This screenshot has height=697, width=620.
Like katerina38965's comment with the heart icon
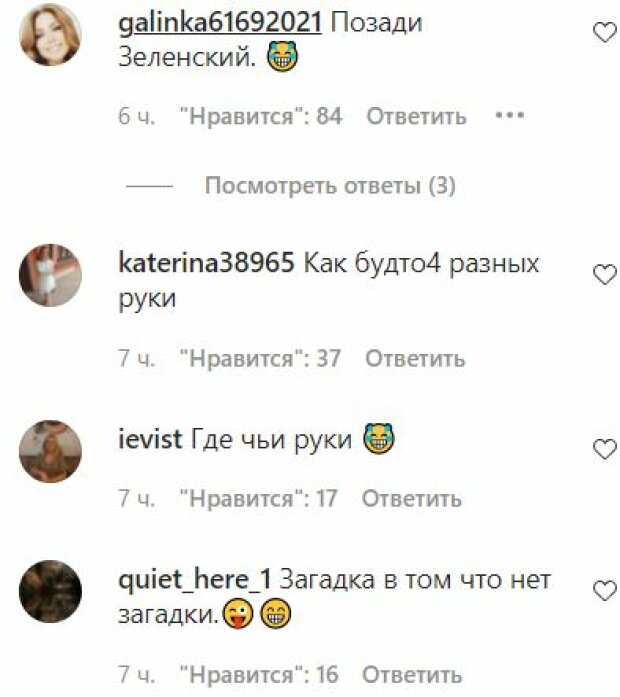point(605,274)
